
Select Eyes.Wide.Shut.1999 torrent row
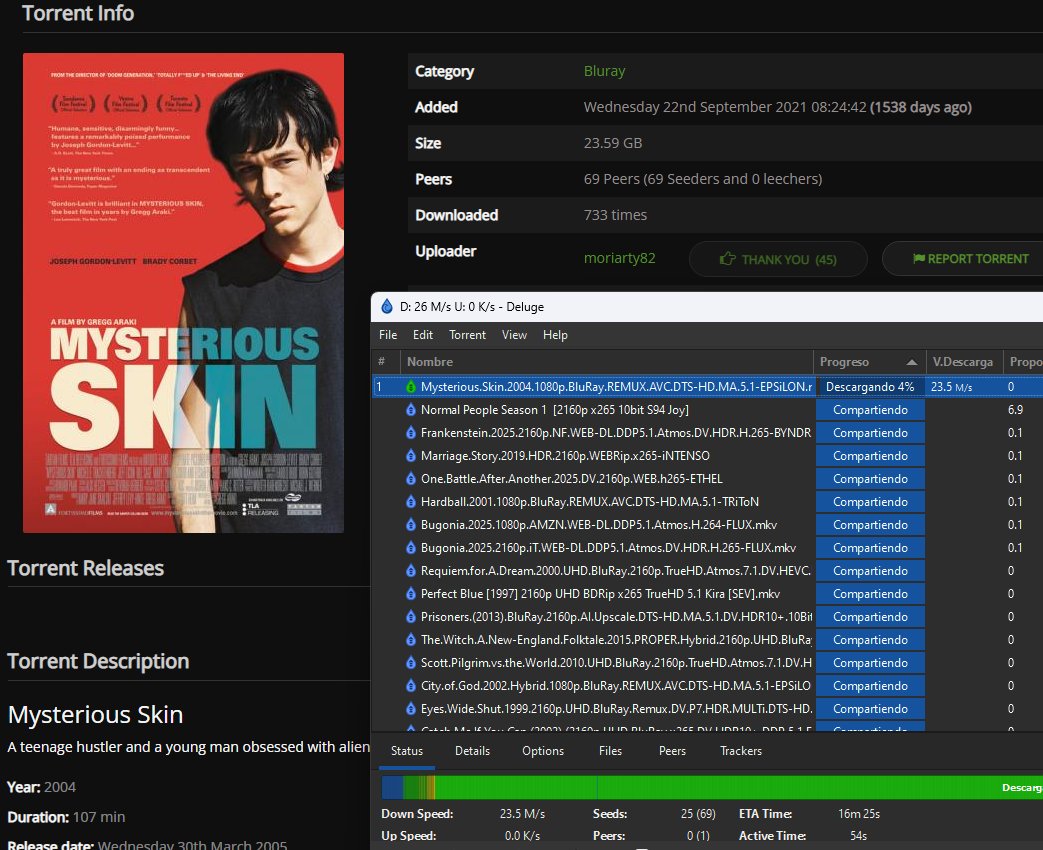click(x=707, y=709)
